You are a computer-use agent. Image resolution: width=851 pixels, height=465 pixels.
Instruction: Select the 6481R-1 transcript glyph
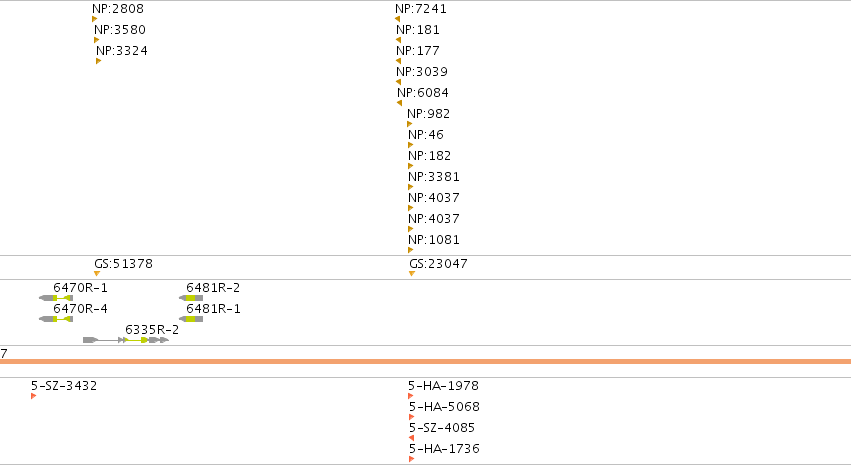coord(191,319)
